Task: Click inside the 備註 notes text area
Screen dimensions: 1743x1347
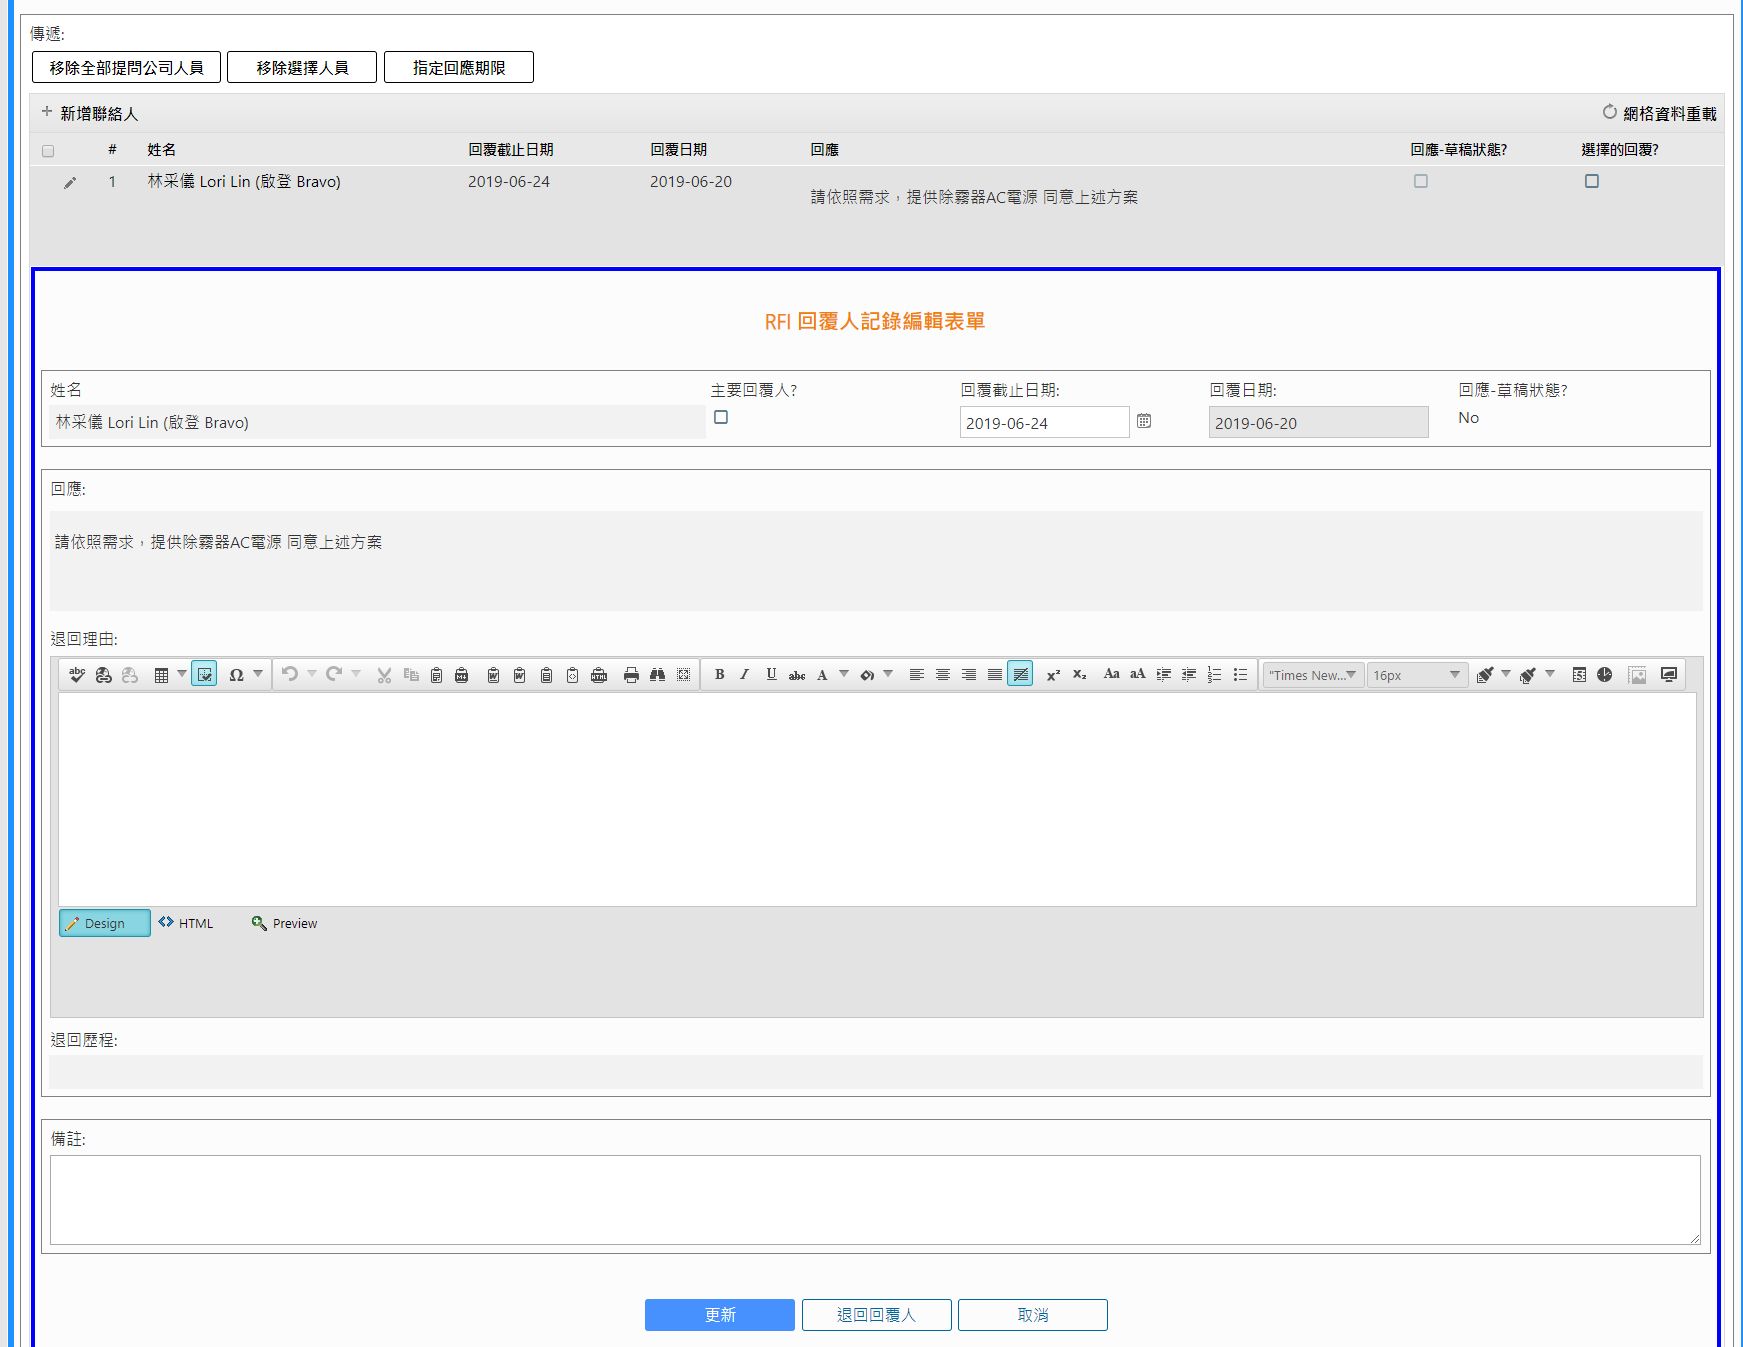Action: [x=875, y=1200]
